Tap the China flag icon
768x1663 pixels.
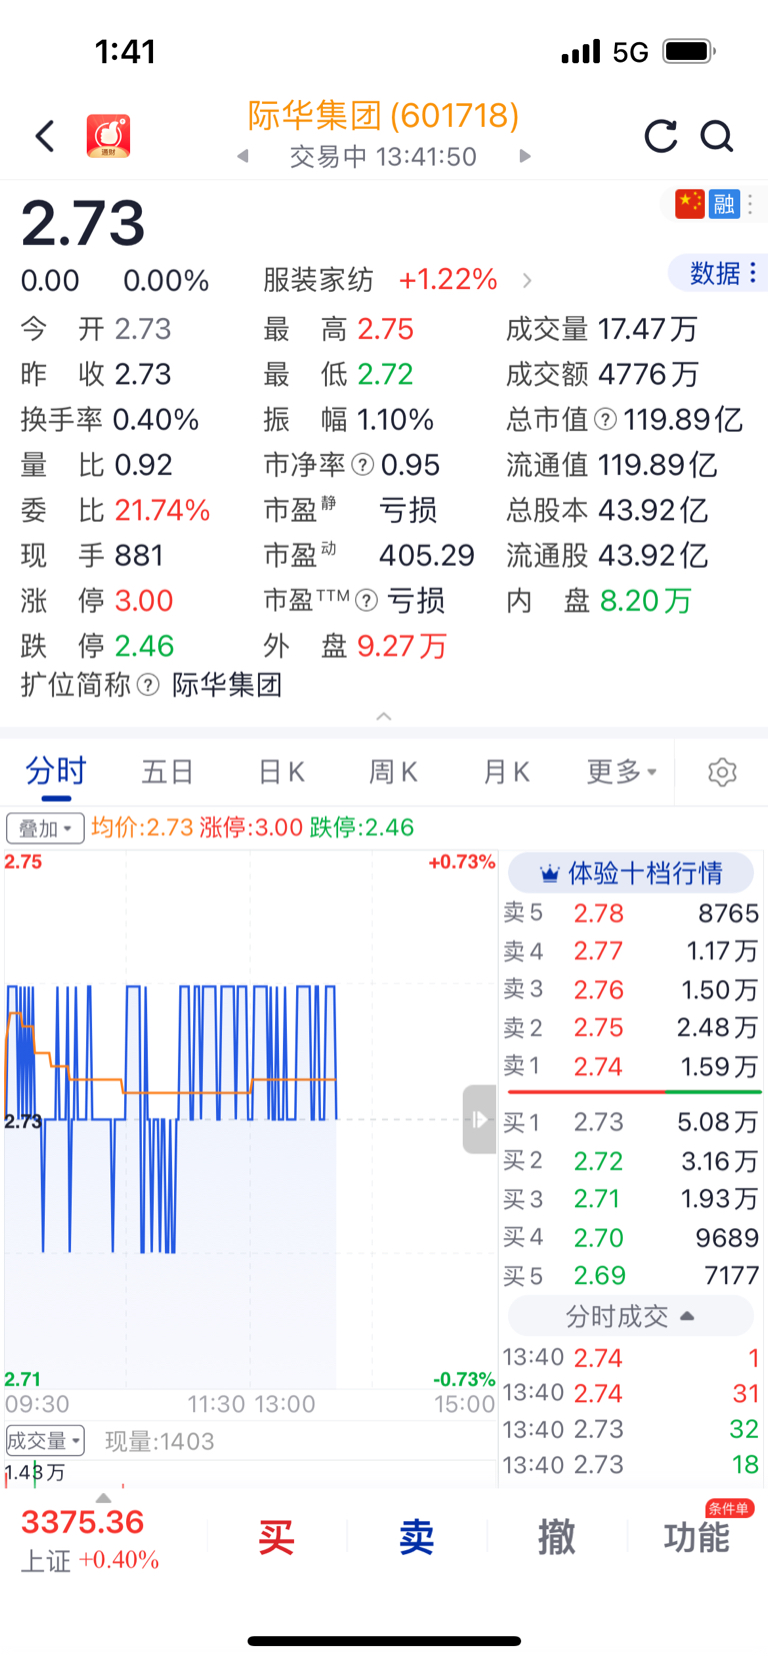coord(690,204)
